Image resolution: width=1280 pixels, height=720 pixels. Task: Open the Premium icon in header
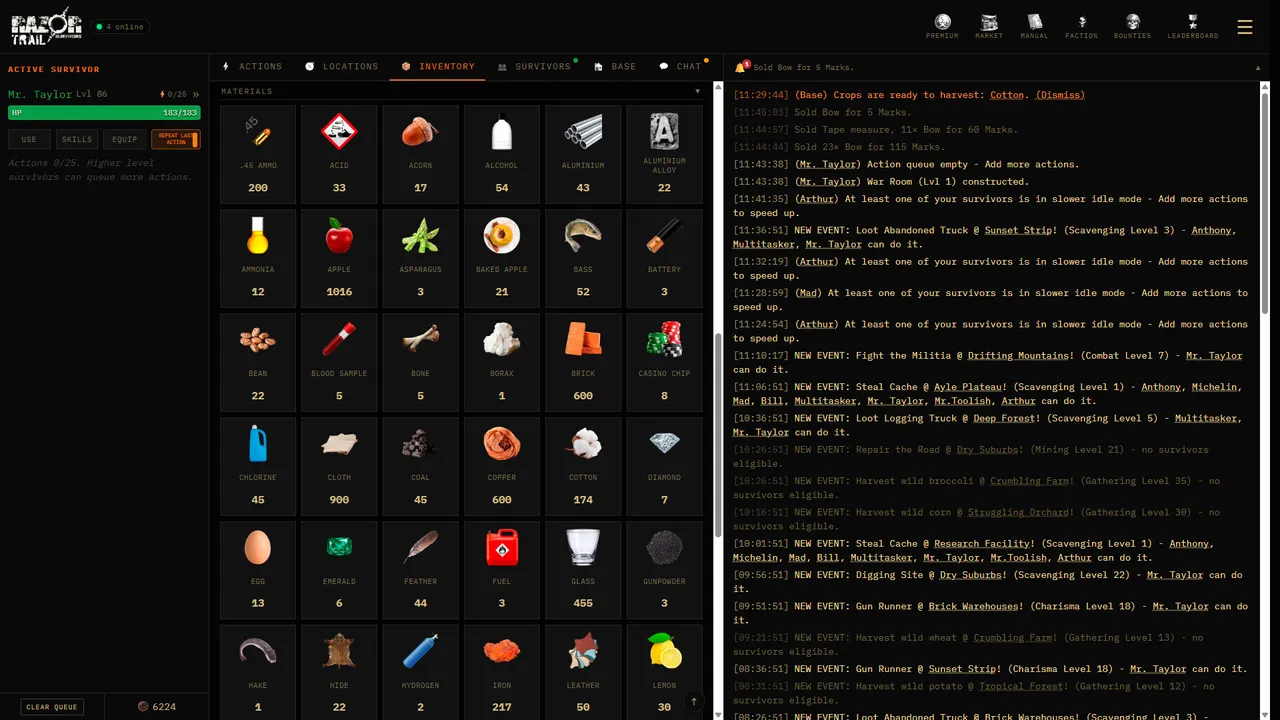click(942, 26)
